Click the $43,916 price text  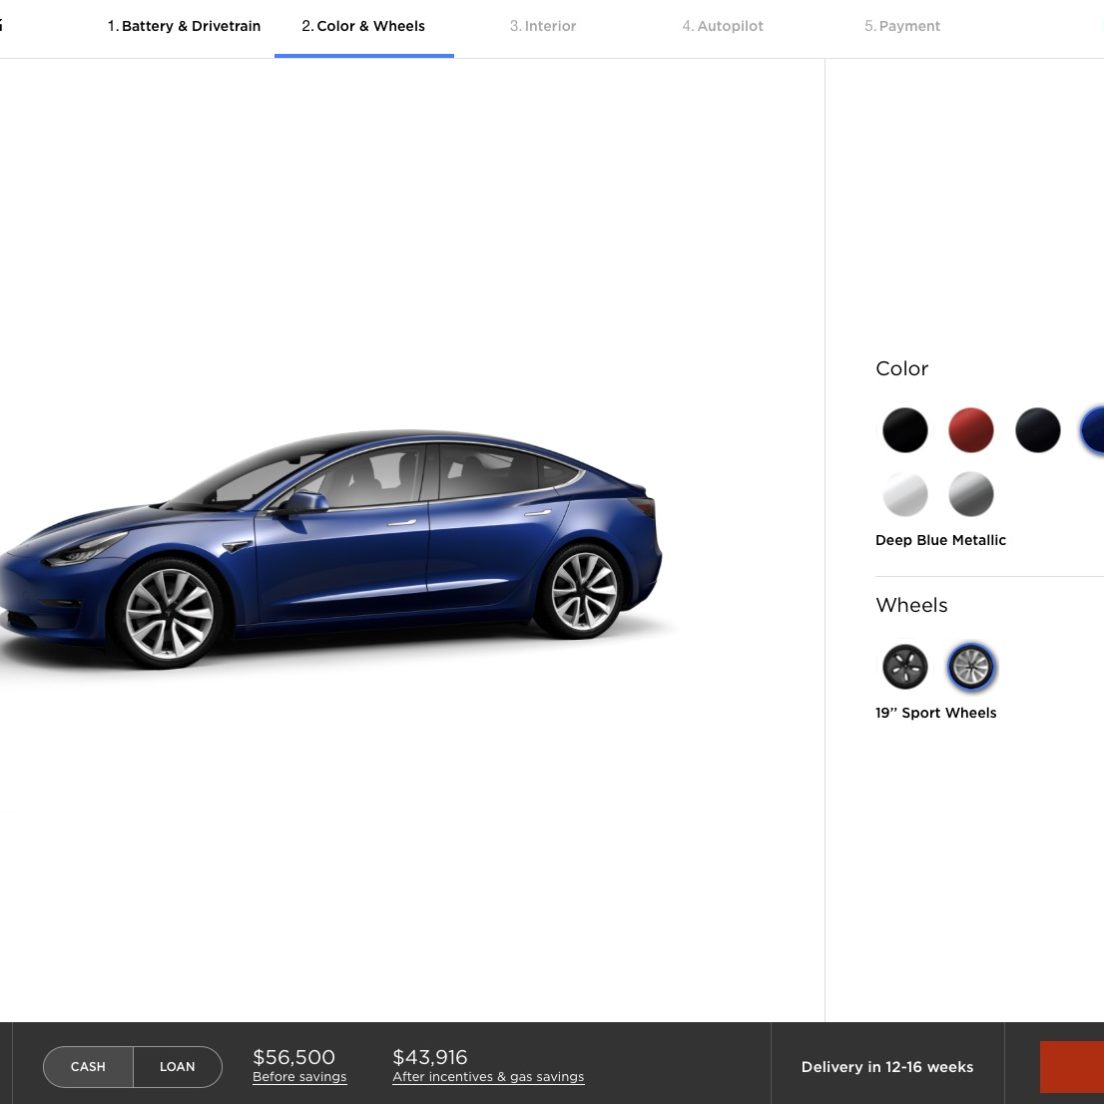click(429, 1057)
